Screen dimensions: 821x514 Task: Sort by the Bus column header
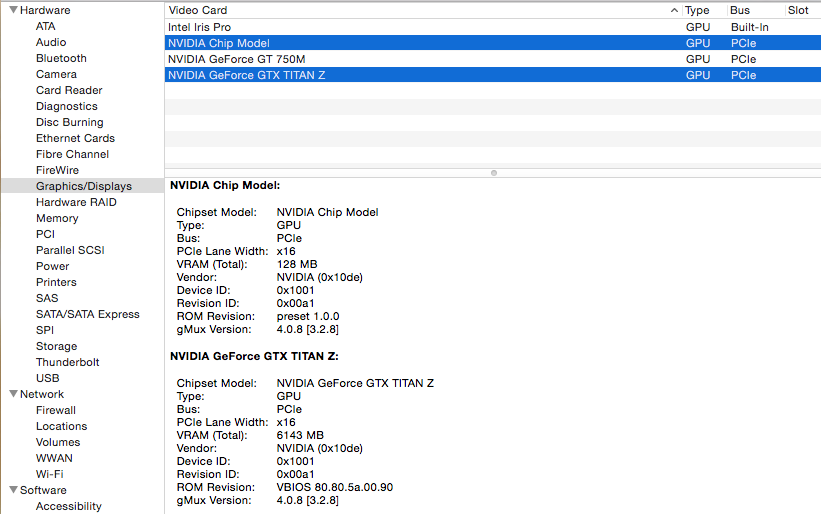click(x=740, y=10)
